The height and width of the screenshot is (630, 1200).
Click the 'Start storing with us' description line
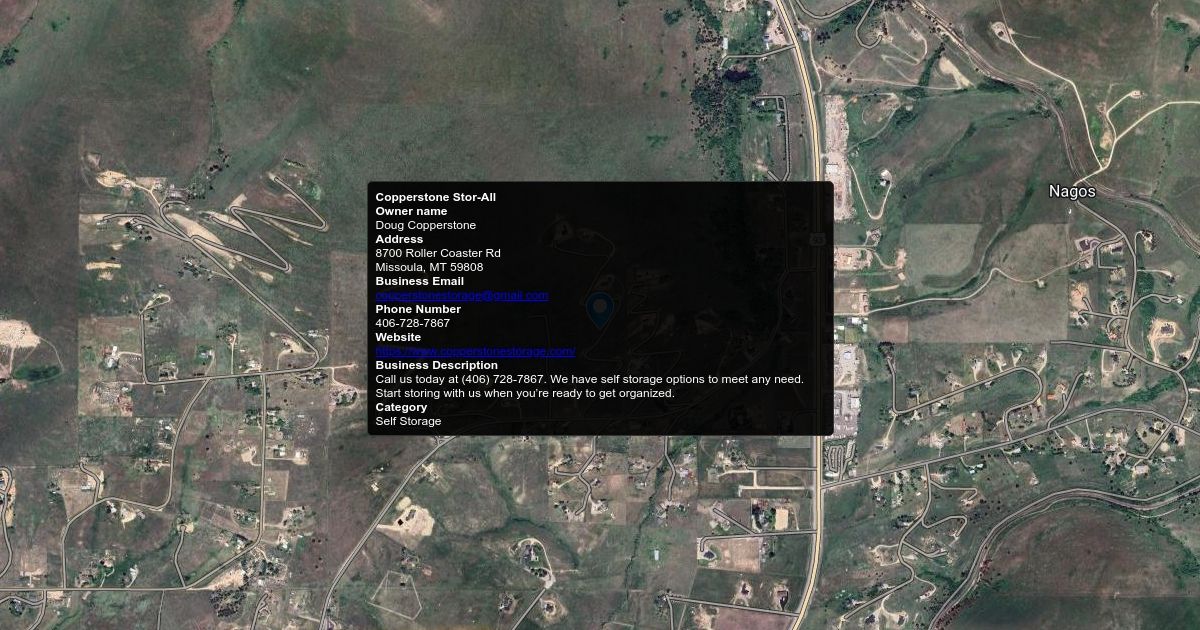click(x=524, y=393)
